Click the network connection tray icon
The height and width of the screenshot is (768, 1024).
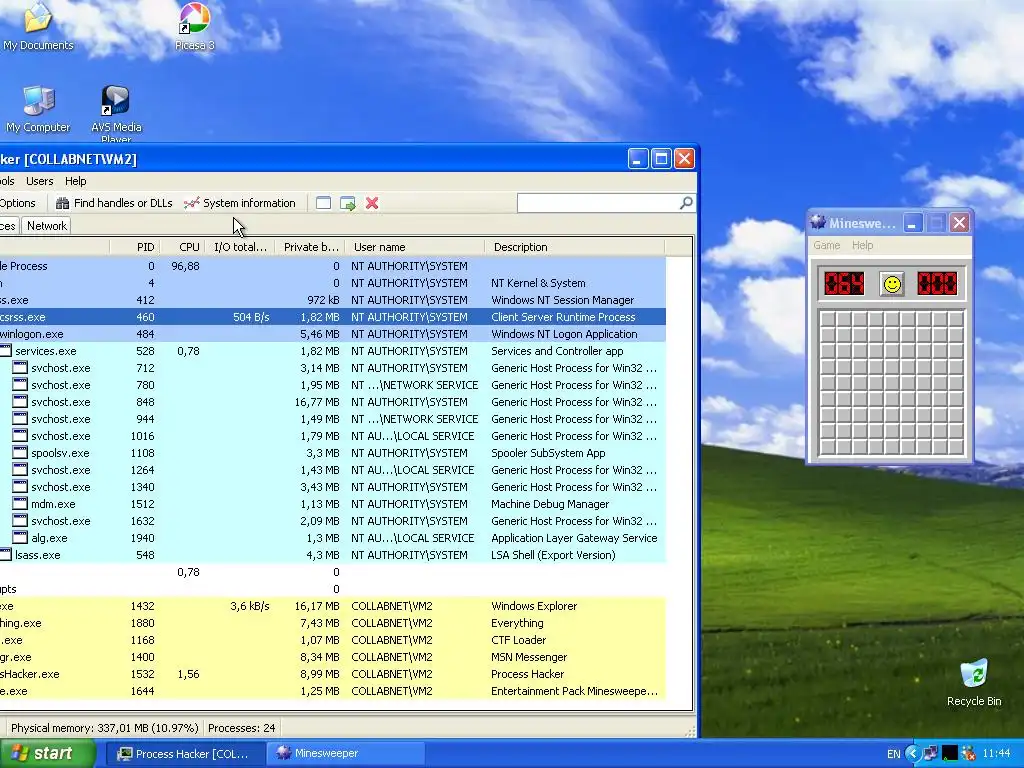tap(931, 754)
